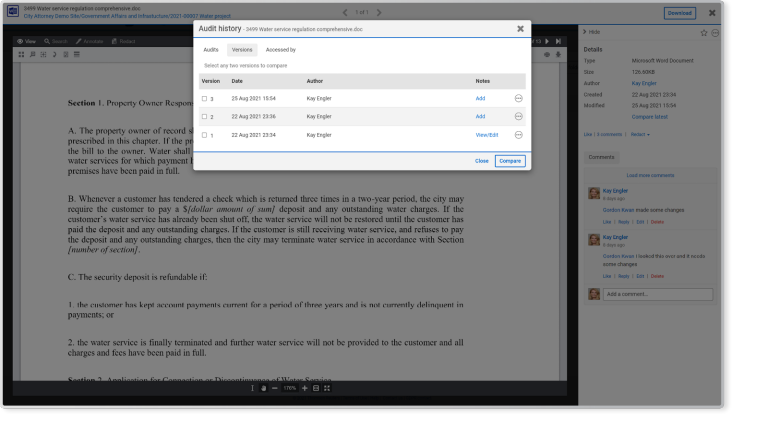Star this document as favorite

(x=702, y=33)
